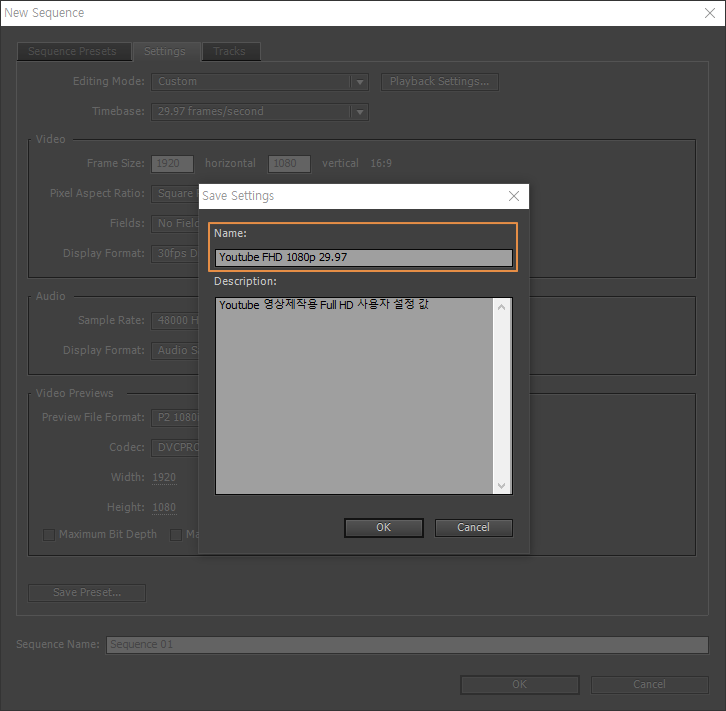Click inside the Description text area
The width and height of the screenshot is (726, 711).
pyautogui.click(x=354, y=396)
